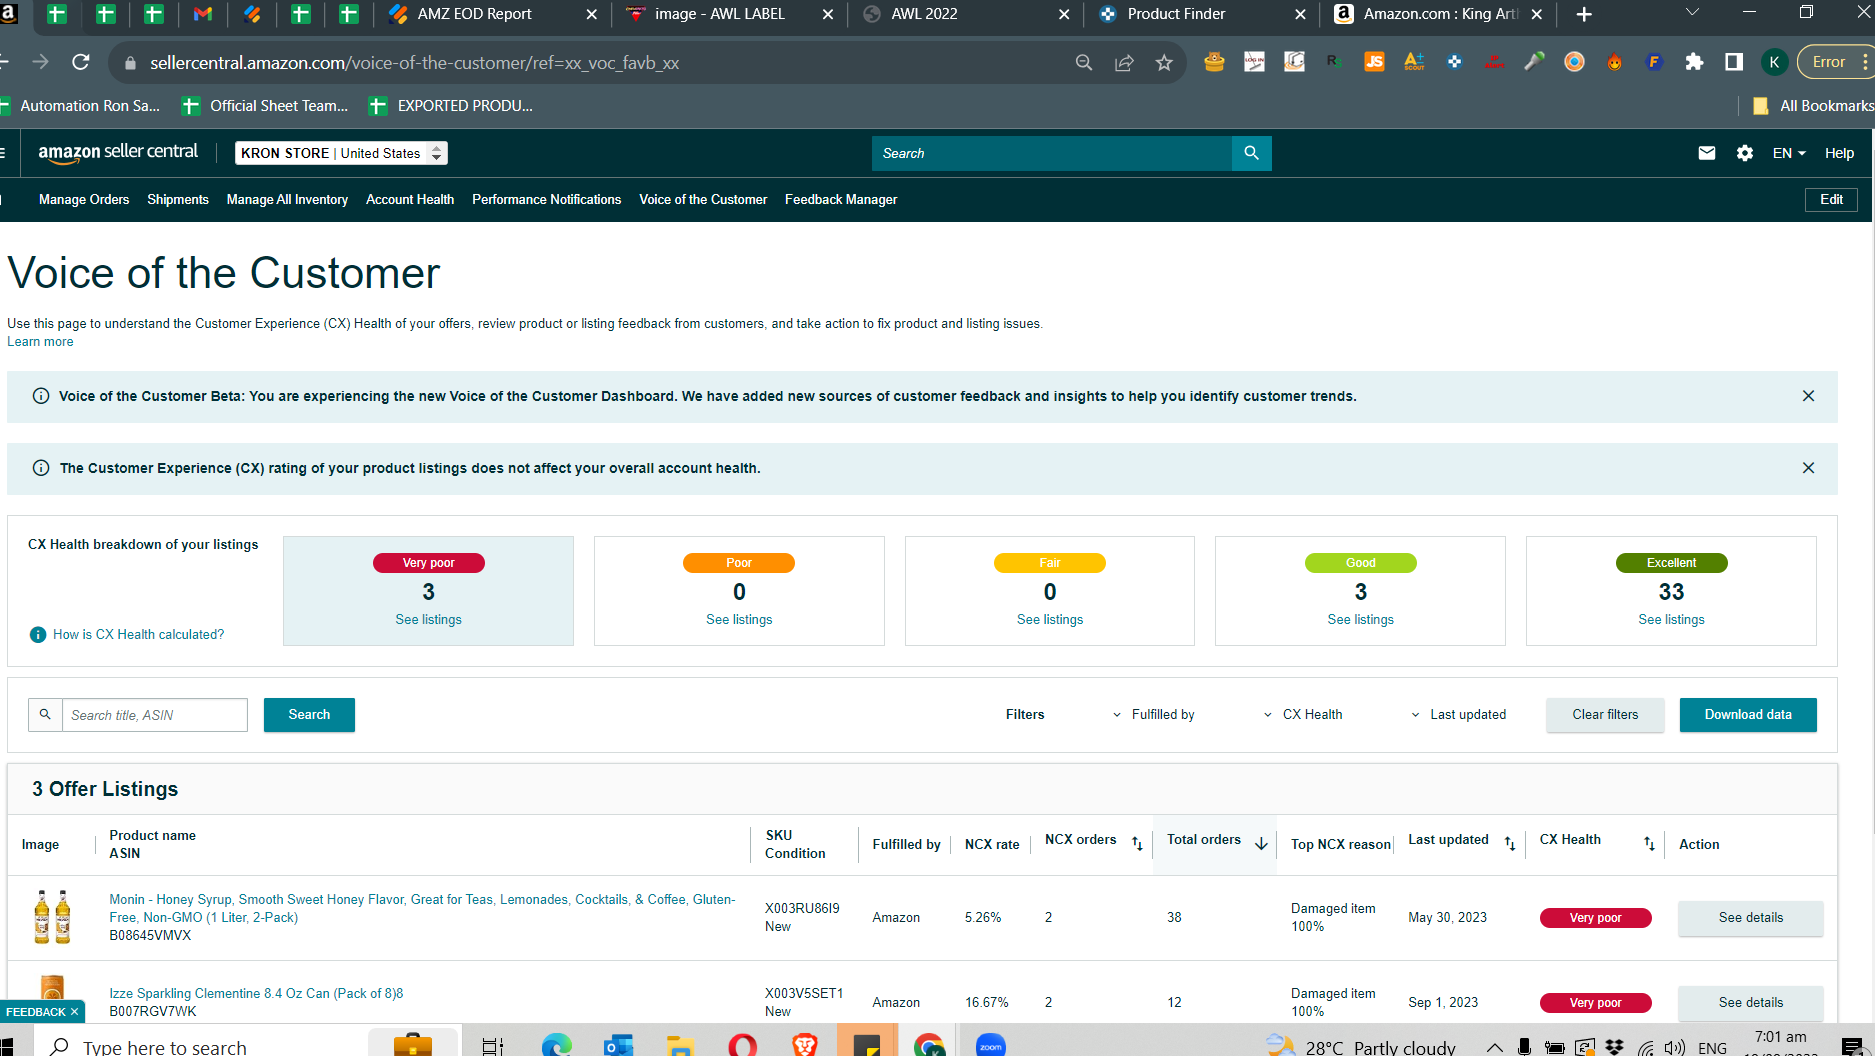Go to Account Health menu item
This screenshot has height=1056, width=1875.
coord(410,200)
